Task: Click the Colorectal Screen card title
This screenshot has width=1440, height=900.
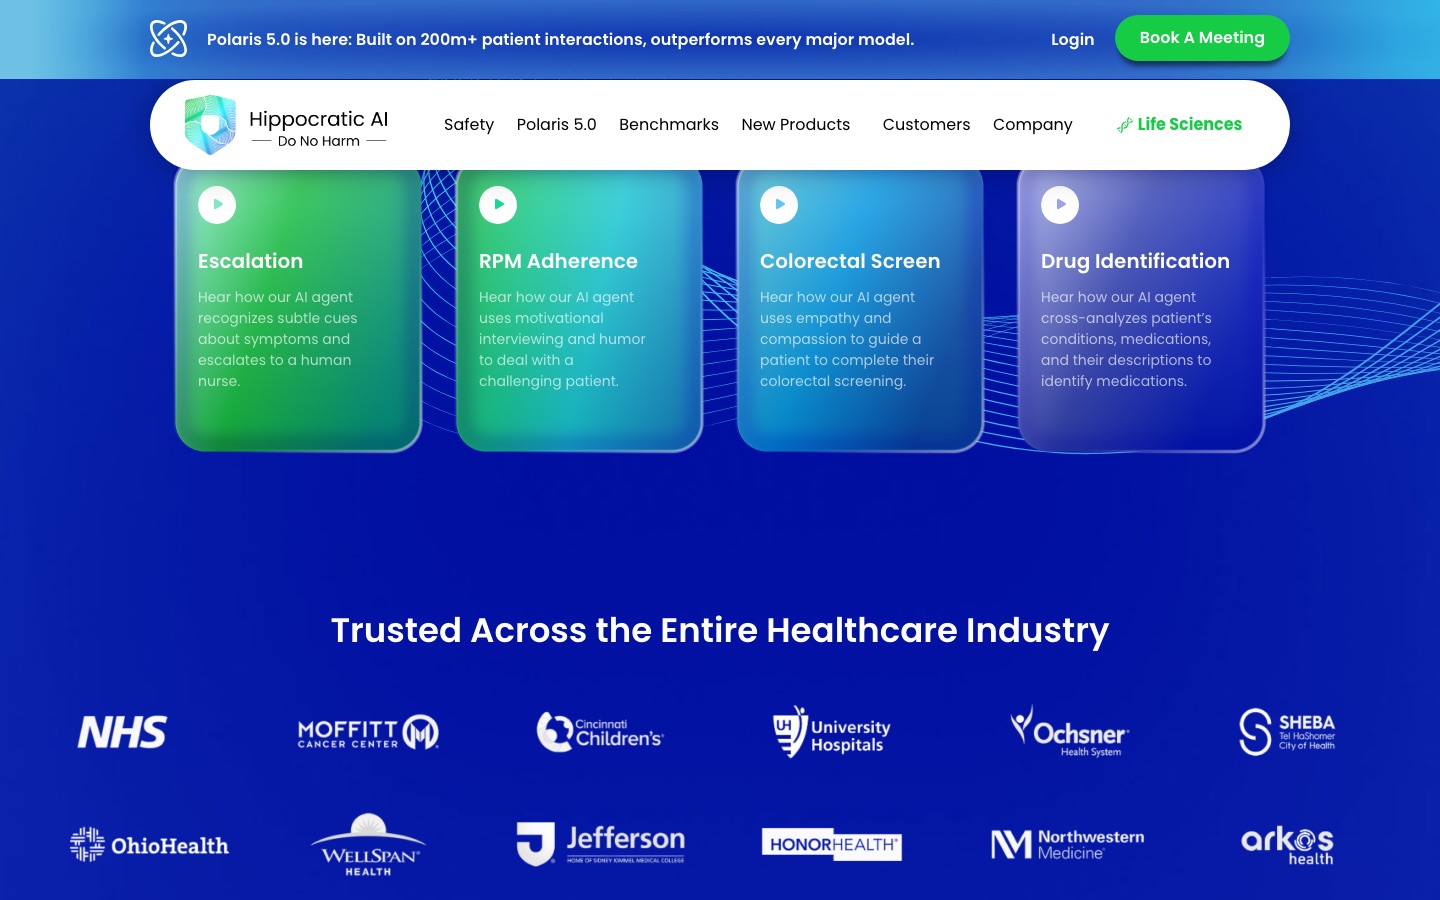Action: tap(850, 261)
